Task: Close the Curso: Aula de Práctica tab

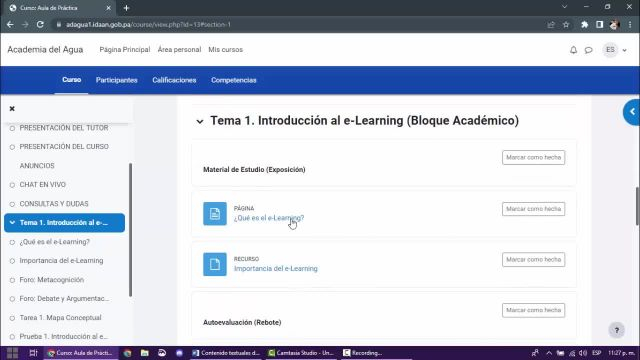Action: 108,8
